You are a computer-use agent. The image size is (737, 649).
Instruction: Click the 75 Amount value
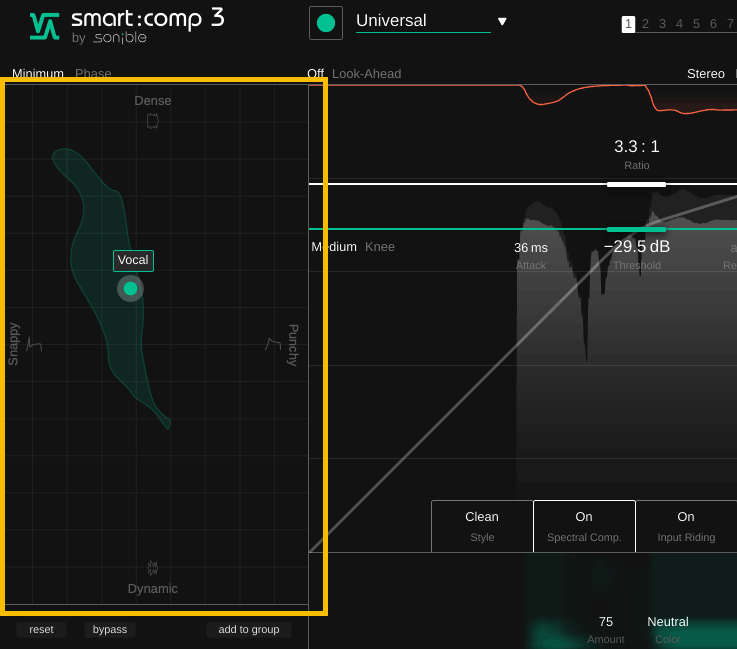(x=606, y=622)
